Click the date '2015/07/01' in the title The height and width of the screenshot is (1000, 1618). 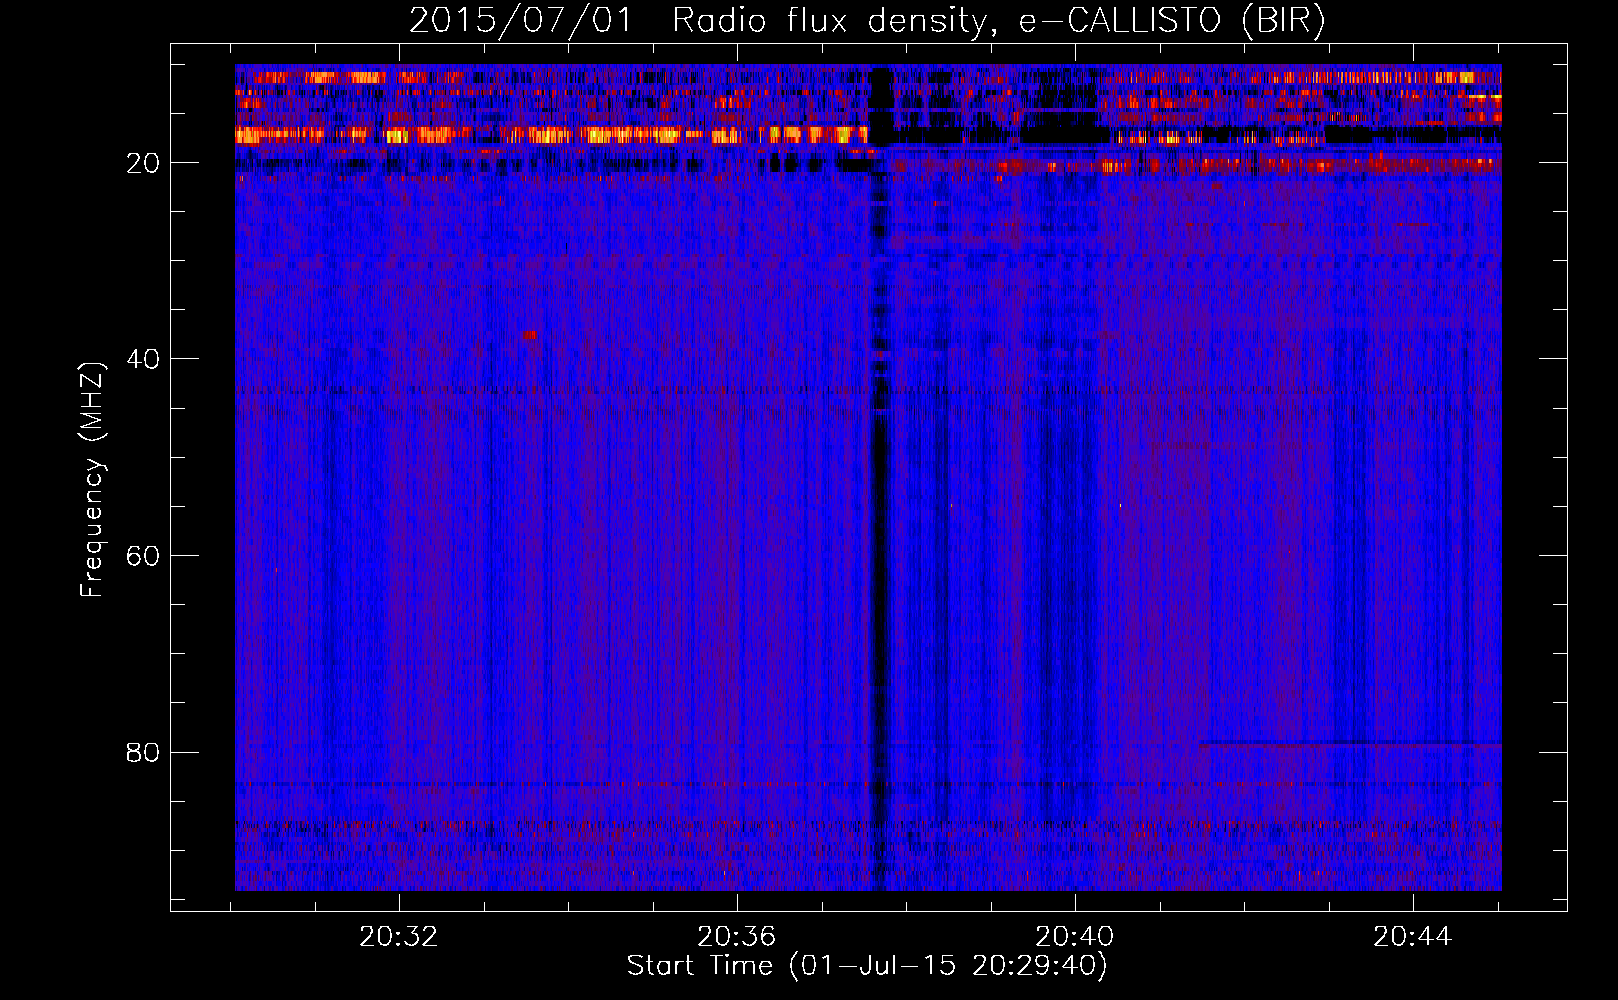click(521, 21)
